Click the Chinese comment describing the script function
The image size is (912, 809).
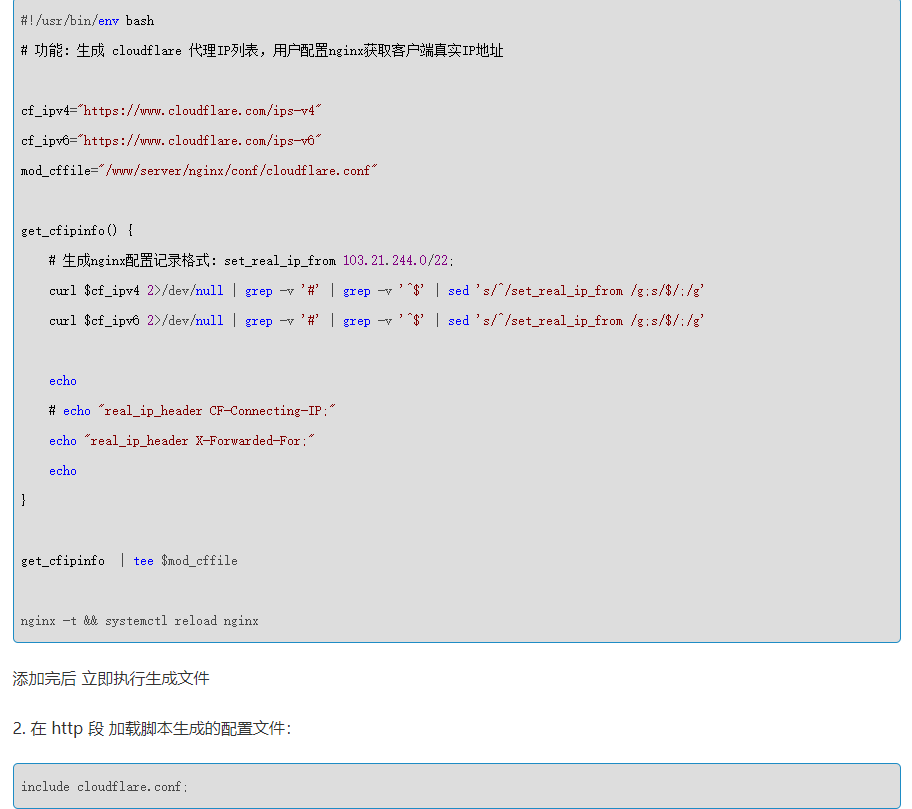pos(262,50)
